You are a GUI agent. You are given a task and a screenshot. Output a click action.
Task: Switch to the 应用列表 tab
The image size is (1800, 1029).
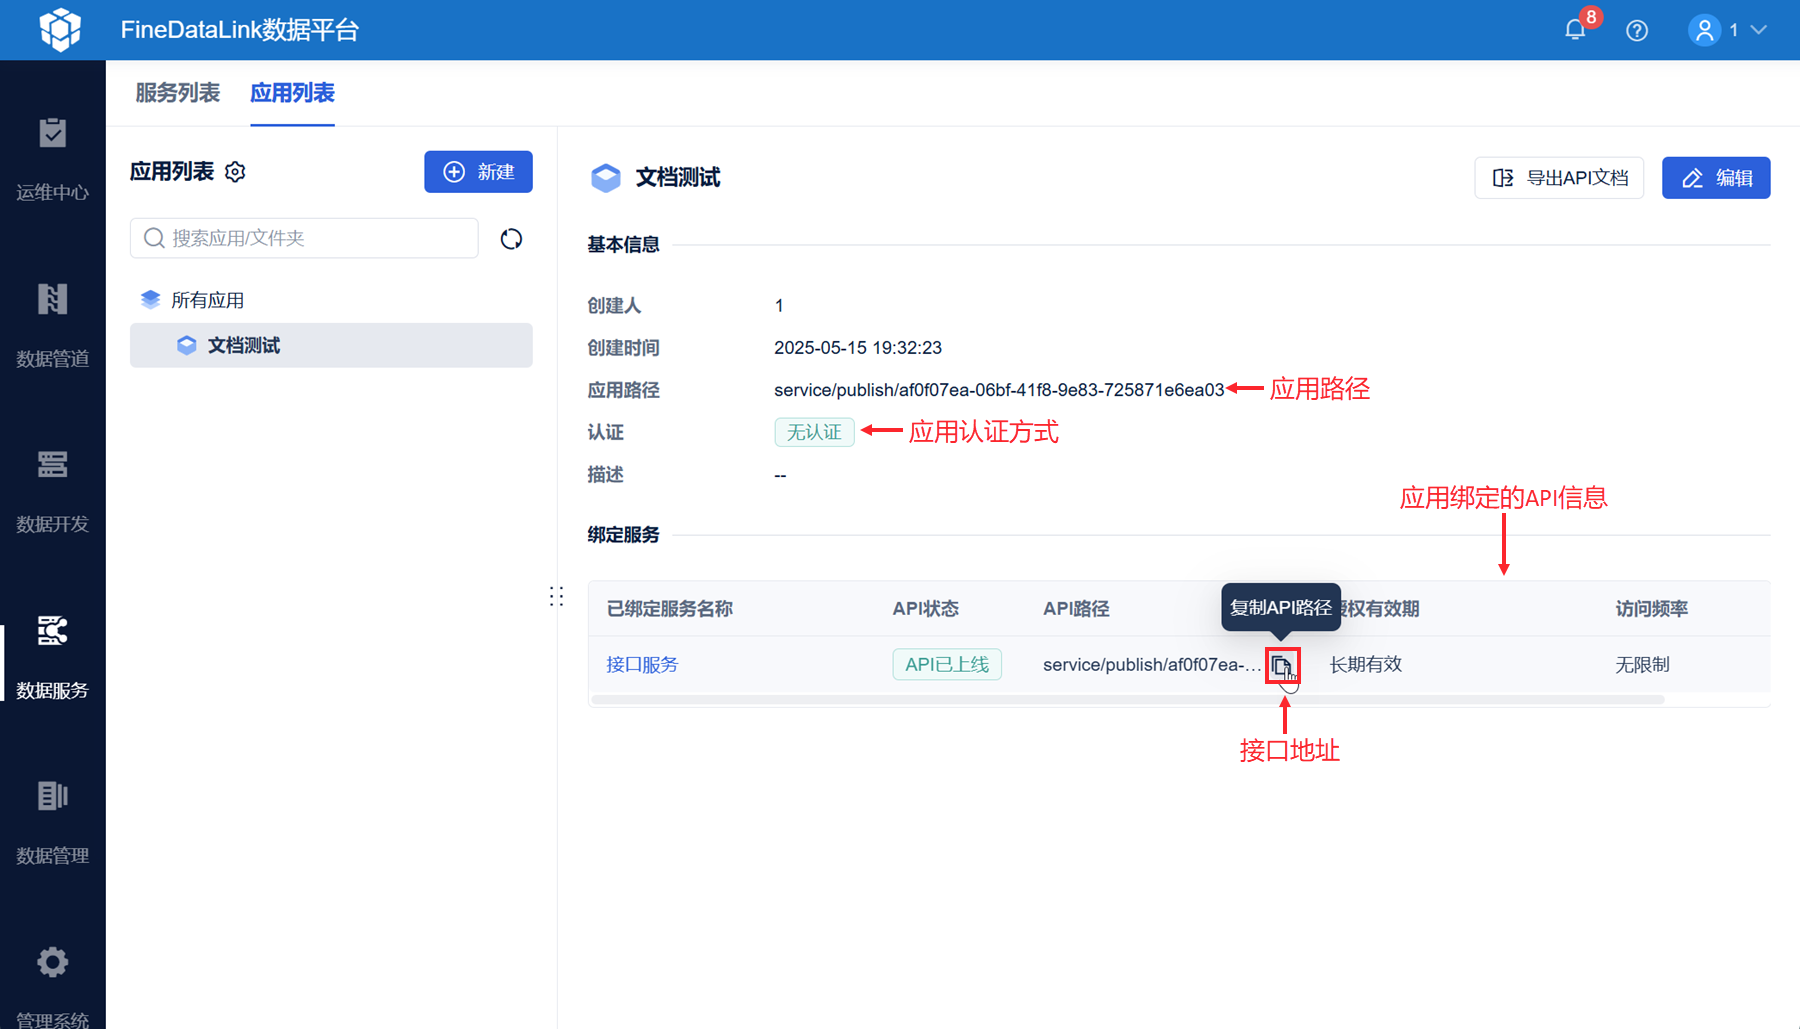[x=292, y=93]
